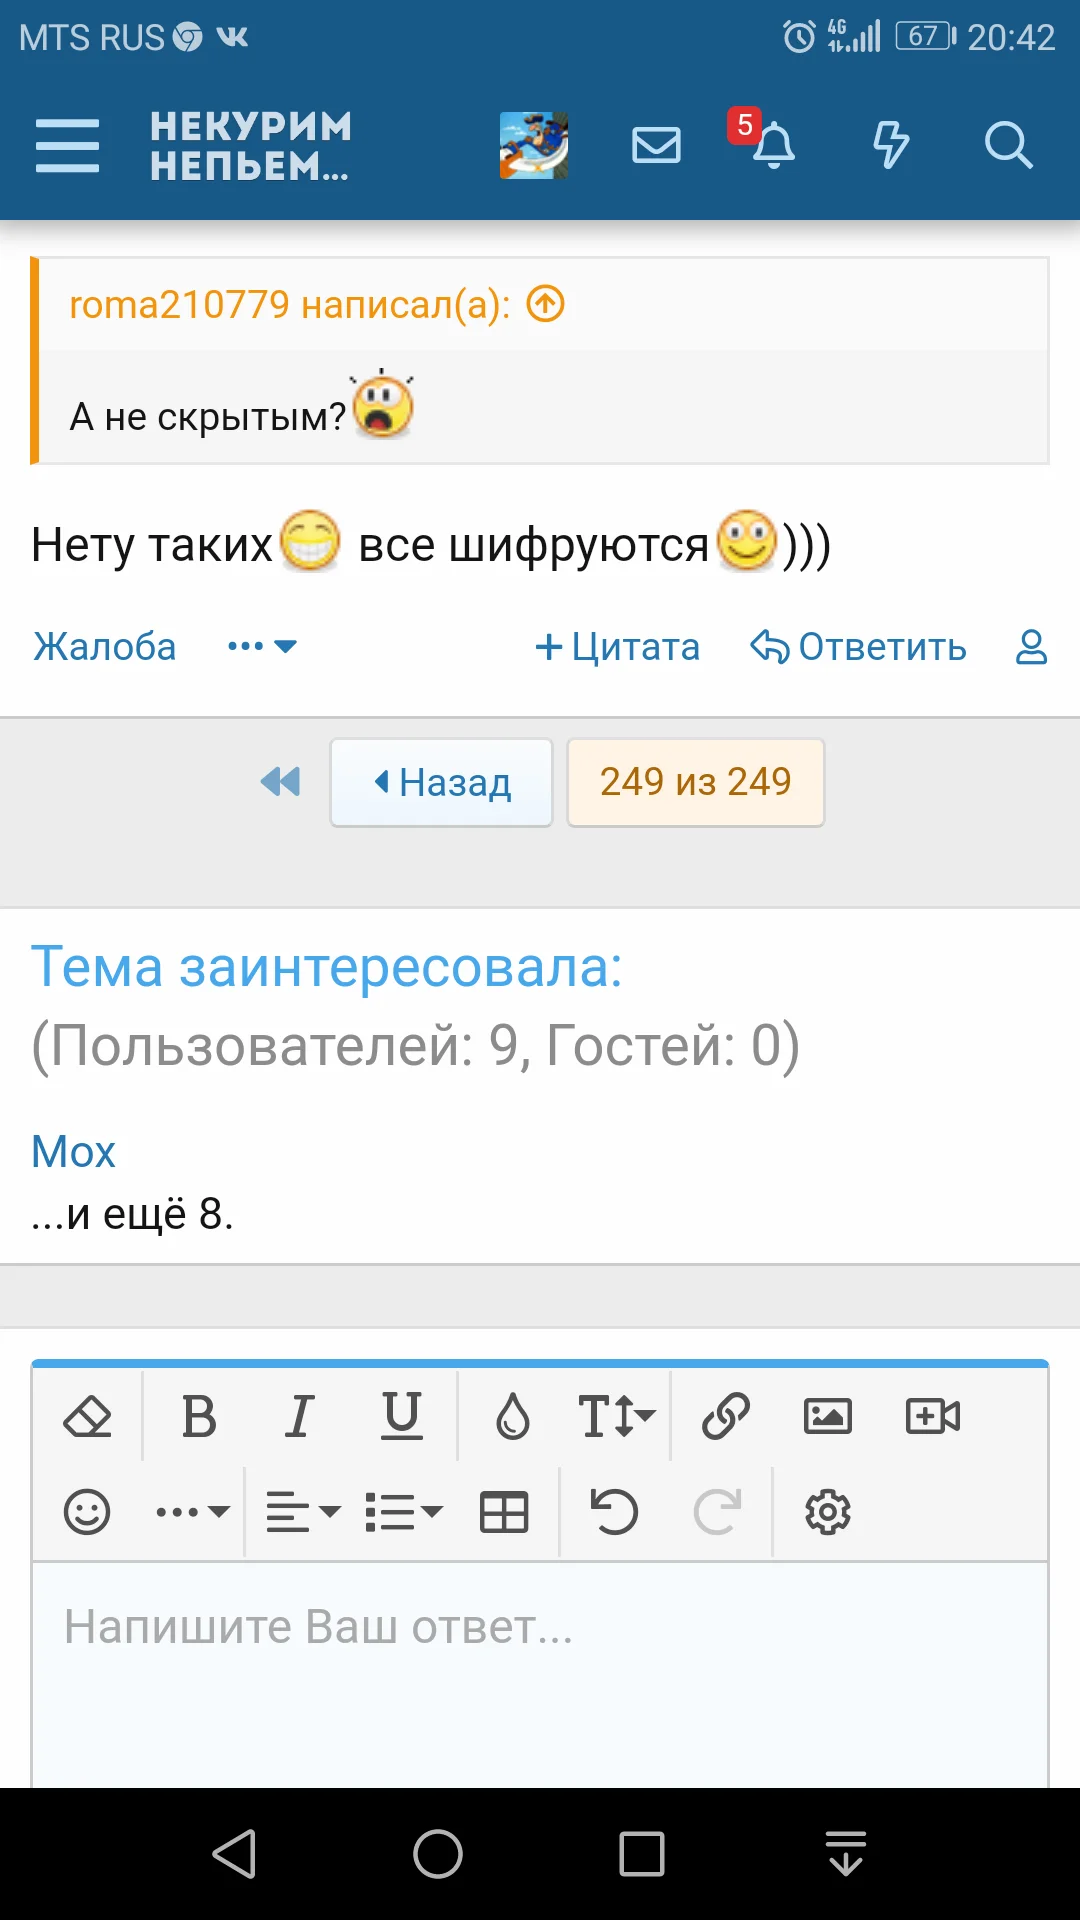The image size is (1080, 1920).
Task: Open font size dropdown
Action: (616, 1416)
